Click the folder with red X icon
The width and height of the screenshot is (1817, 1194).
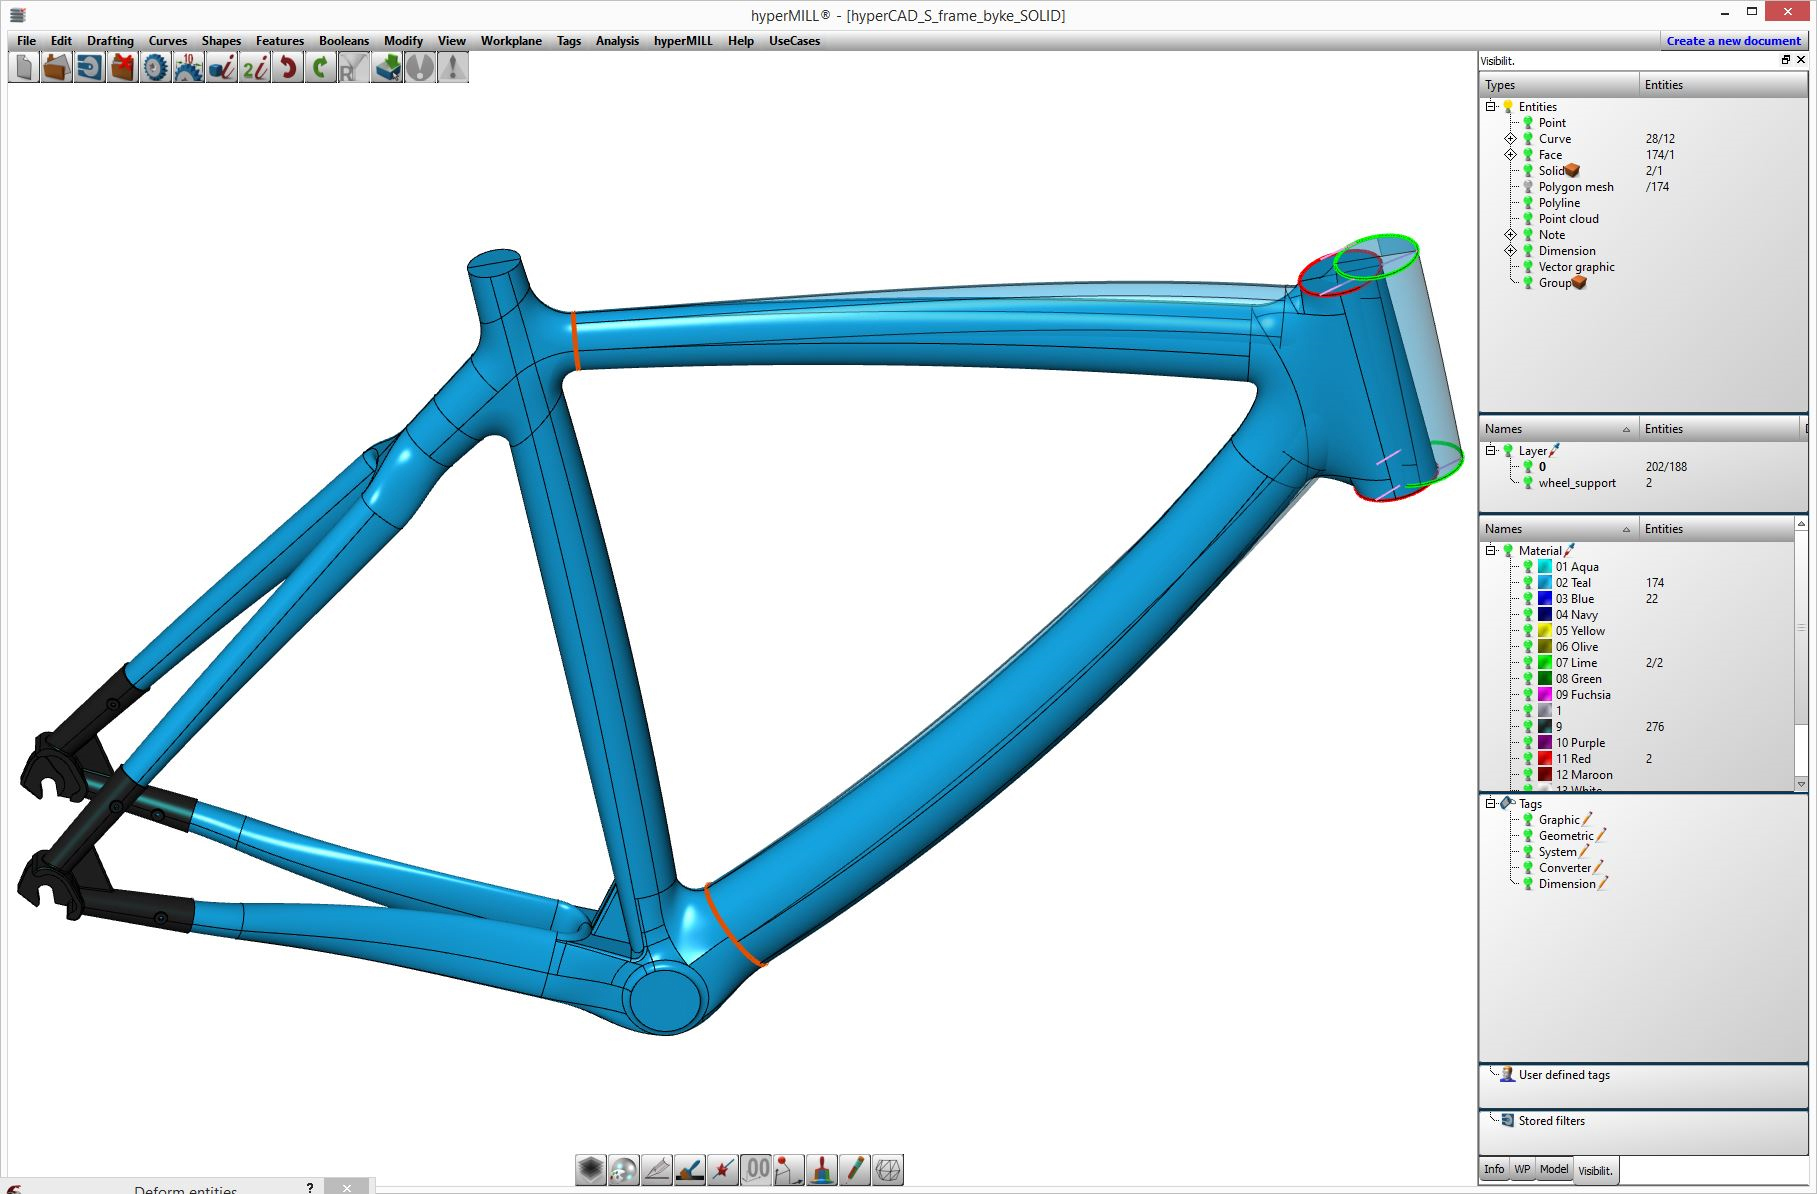click(x=122, y=68)
